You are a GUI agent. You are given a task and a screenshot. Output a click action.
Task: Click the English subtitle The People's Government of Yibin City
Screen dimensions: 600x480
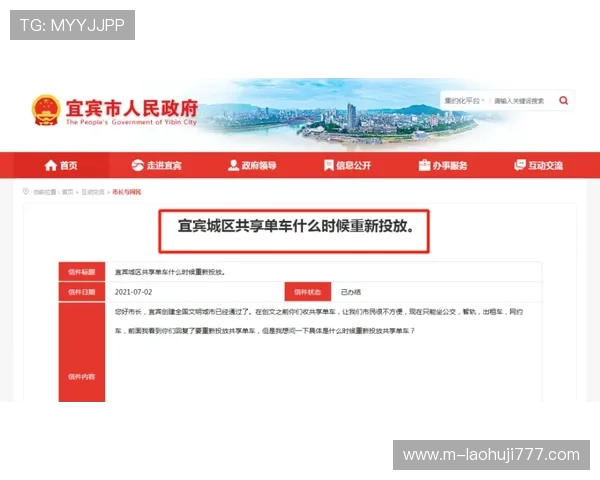tap(131, 122)
